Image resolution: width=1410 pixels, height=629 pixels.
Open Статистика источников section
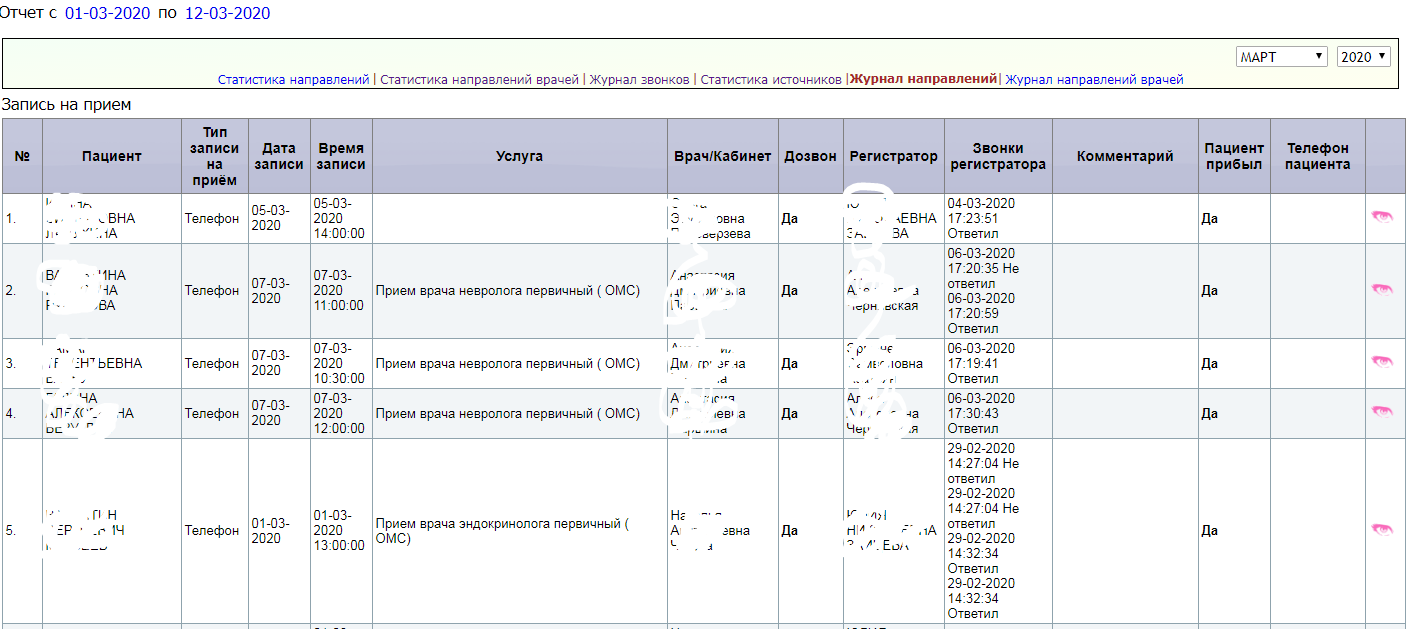tap(770, 80)
